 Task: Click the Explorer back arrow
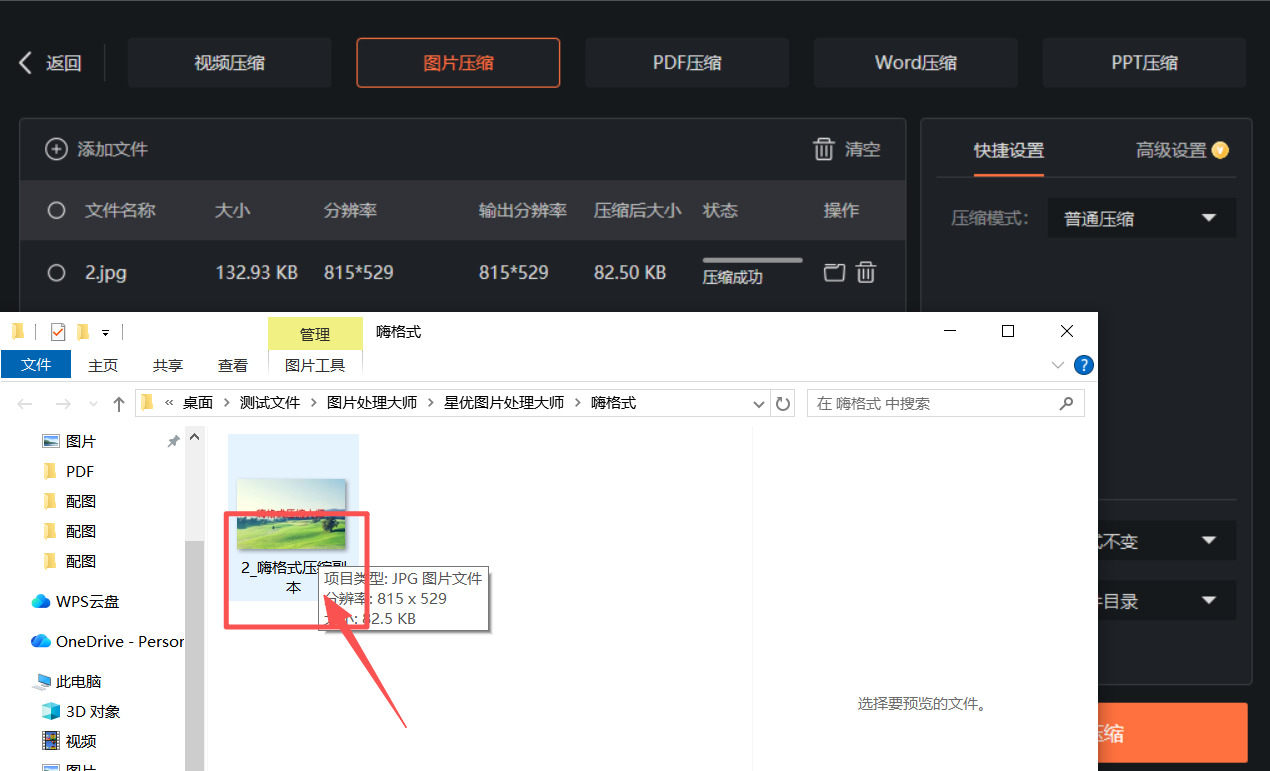pos(26,404)
